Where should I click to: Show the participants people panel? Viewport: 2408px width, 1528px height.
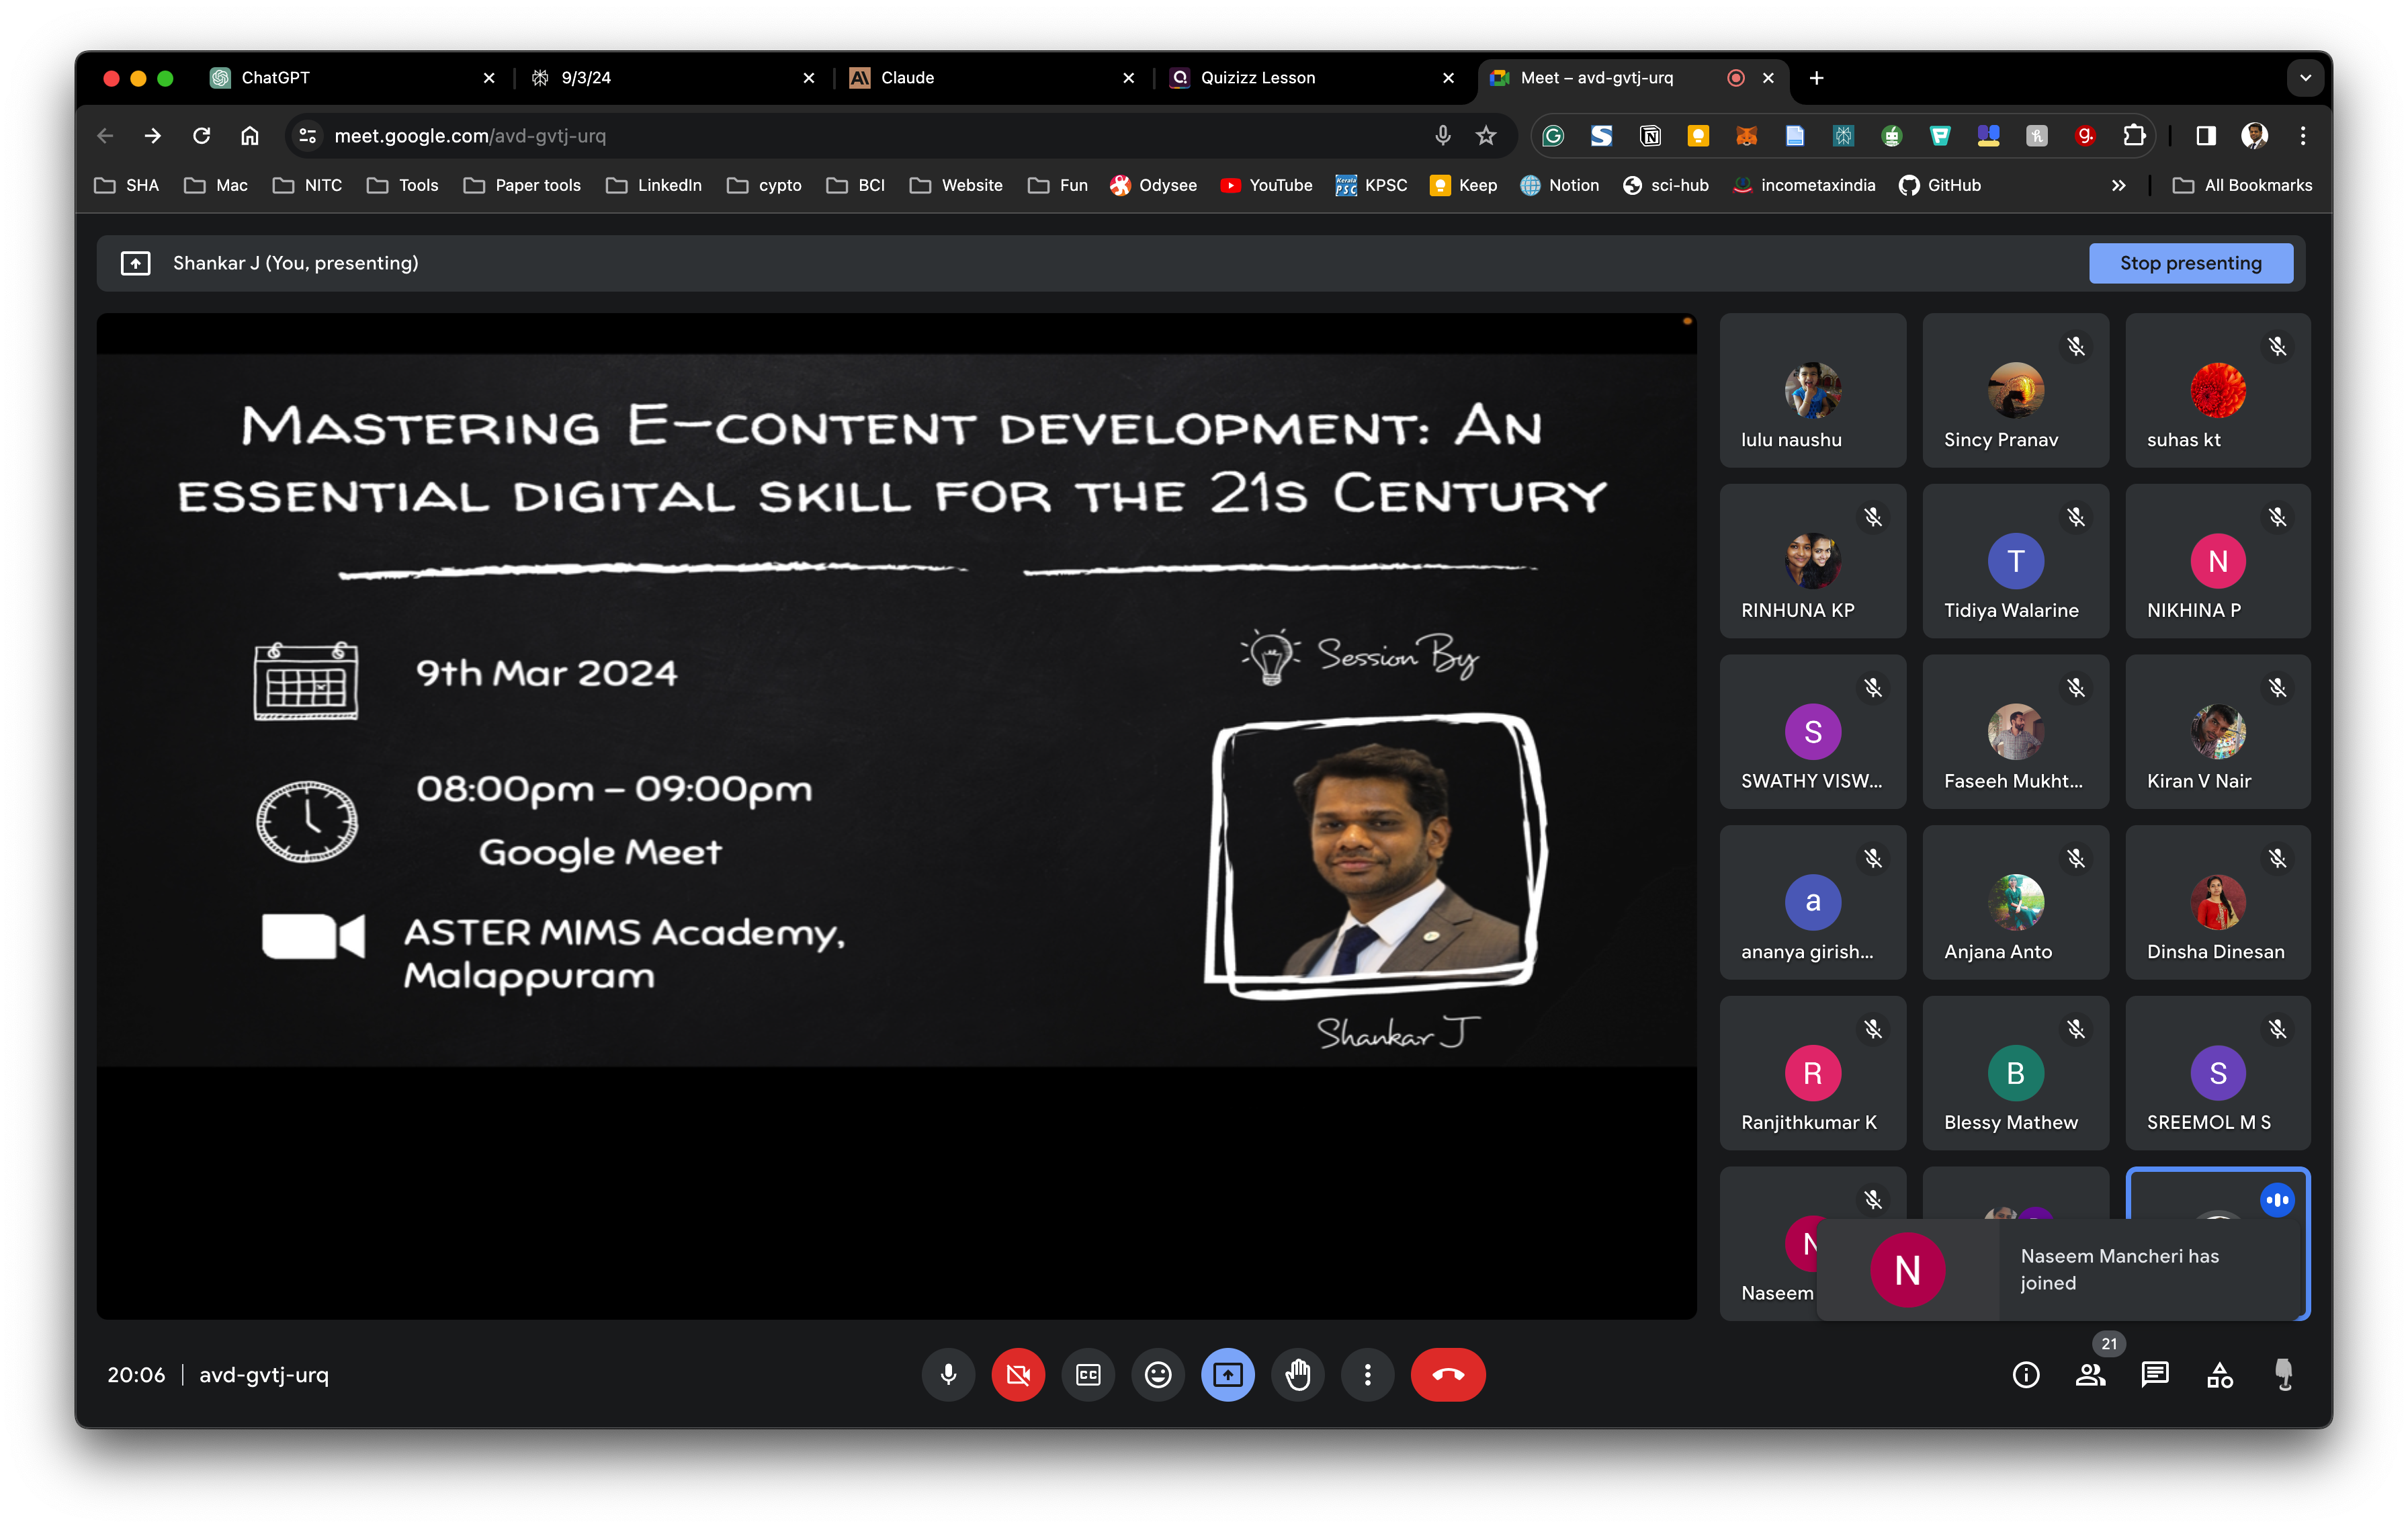click(2089, 1374)
